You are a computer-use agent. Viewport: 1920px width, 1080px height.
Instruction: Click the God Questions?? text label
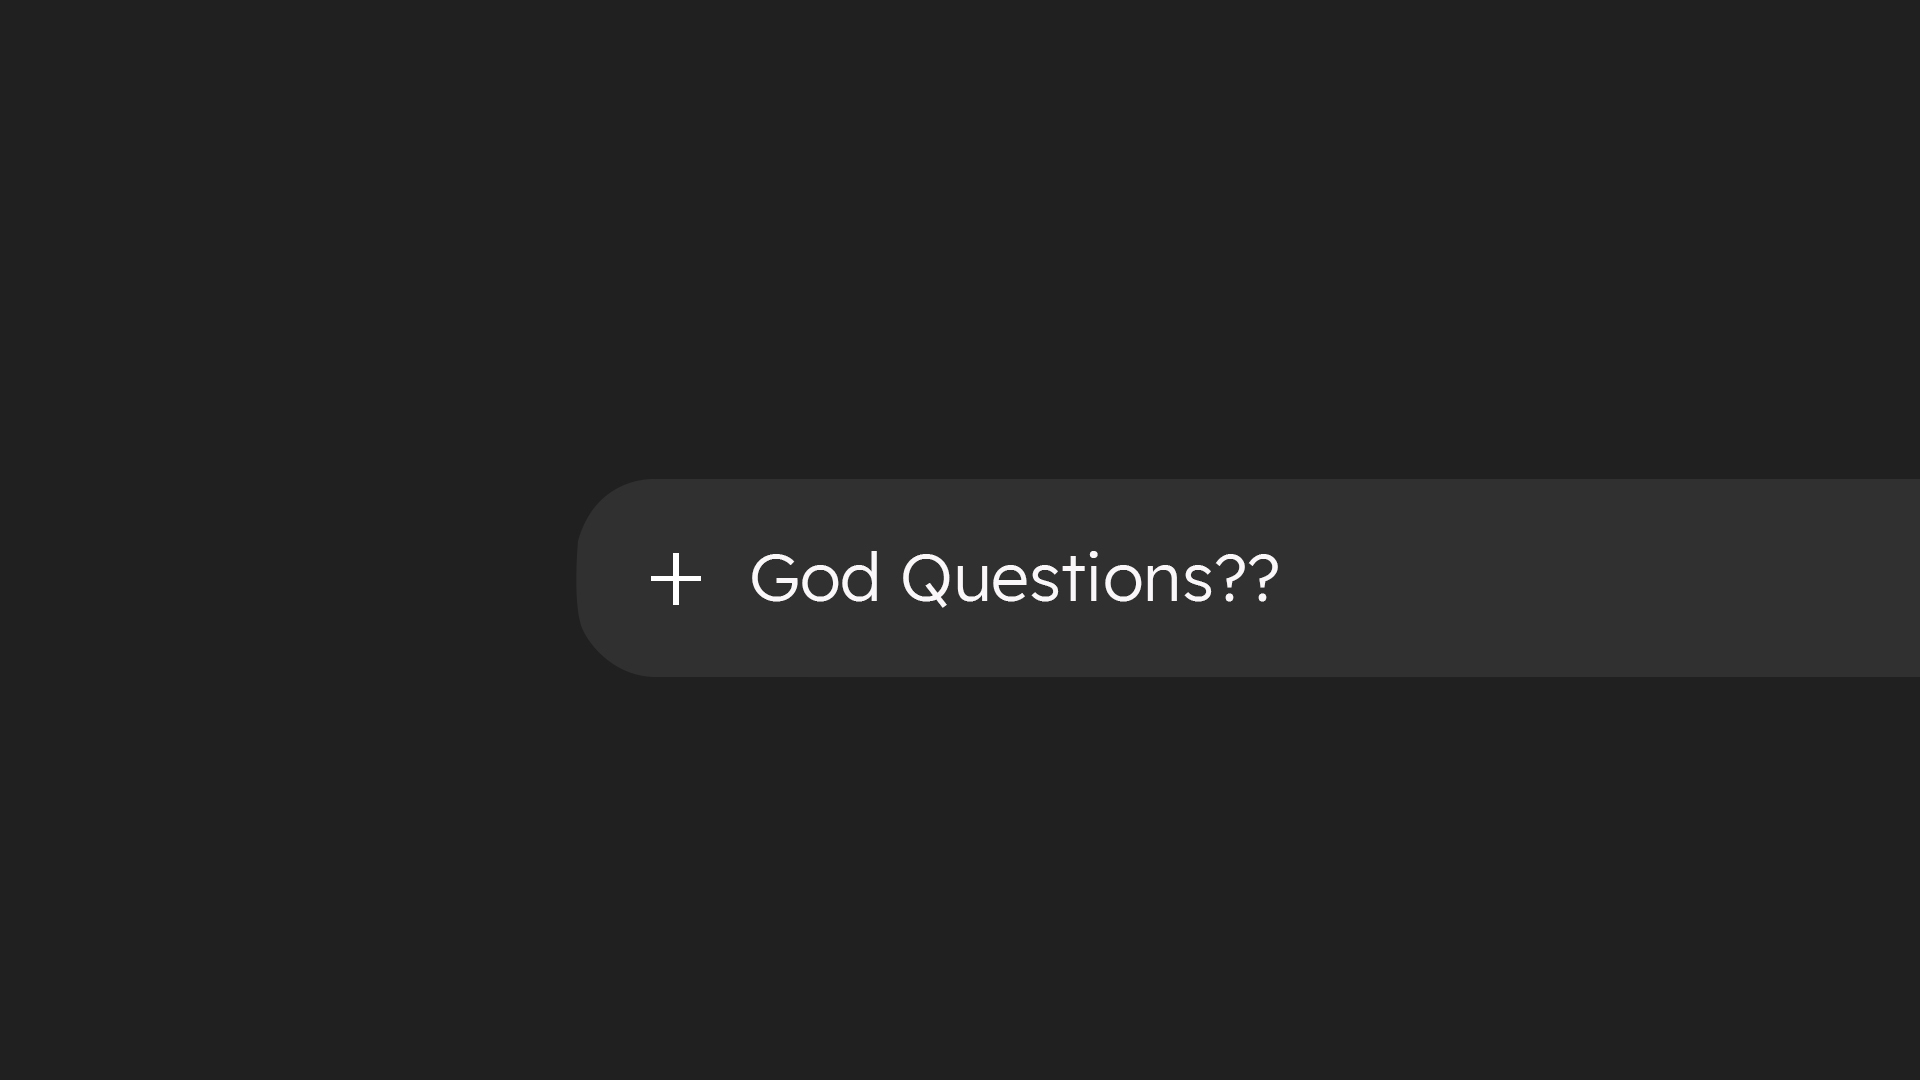(x=1013, y=578)
